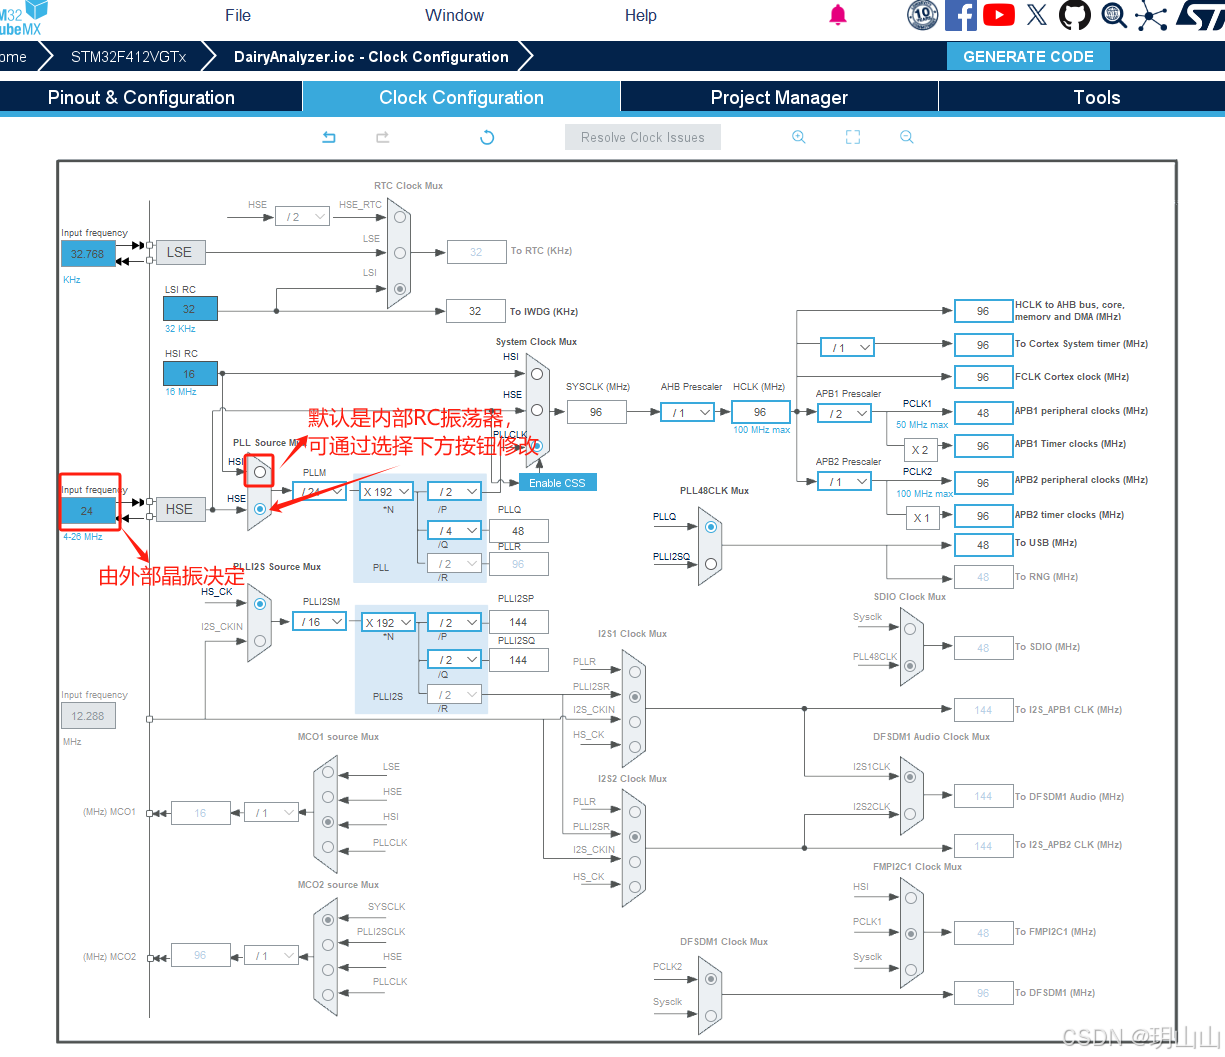The height and width of the screenshot is (1057, 1225).
Task: Open the PLLI2SM /16 divider dropdown
Action: coord(320,621)
